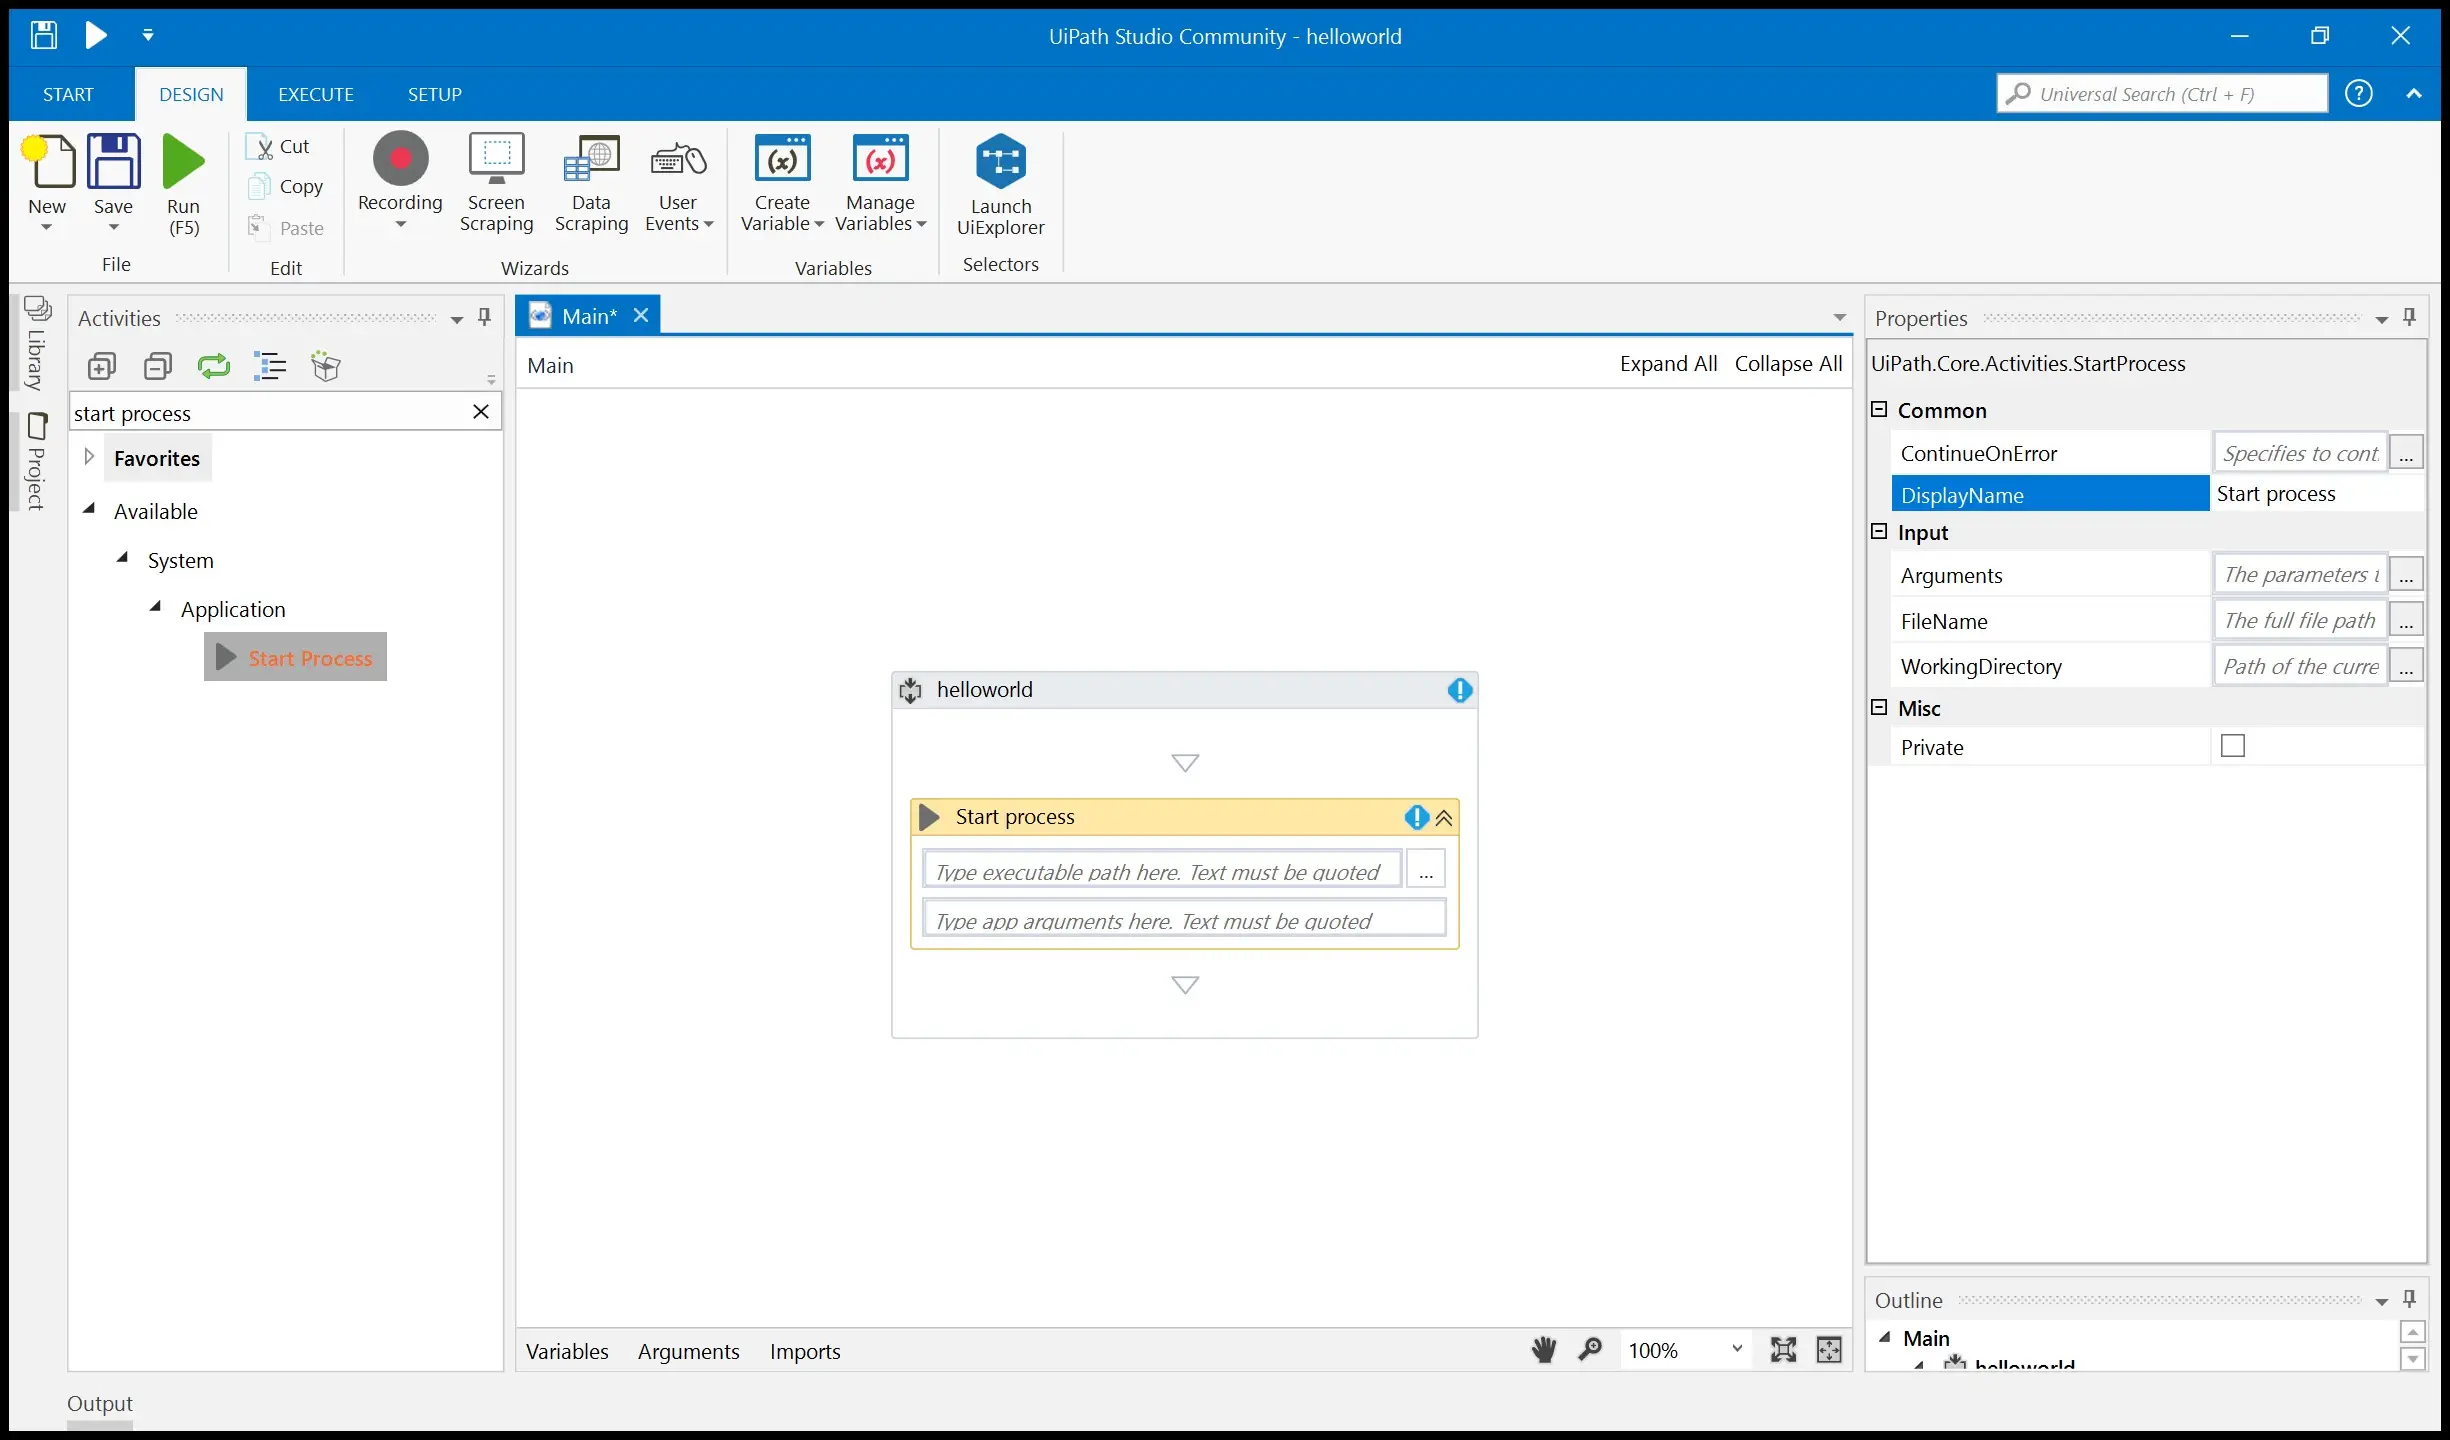Viewport: 2450px width, 1440px height.
Task: Collapse the Common properties section
Action: (x=1879, y=410)
